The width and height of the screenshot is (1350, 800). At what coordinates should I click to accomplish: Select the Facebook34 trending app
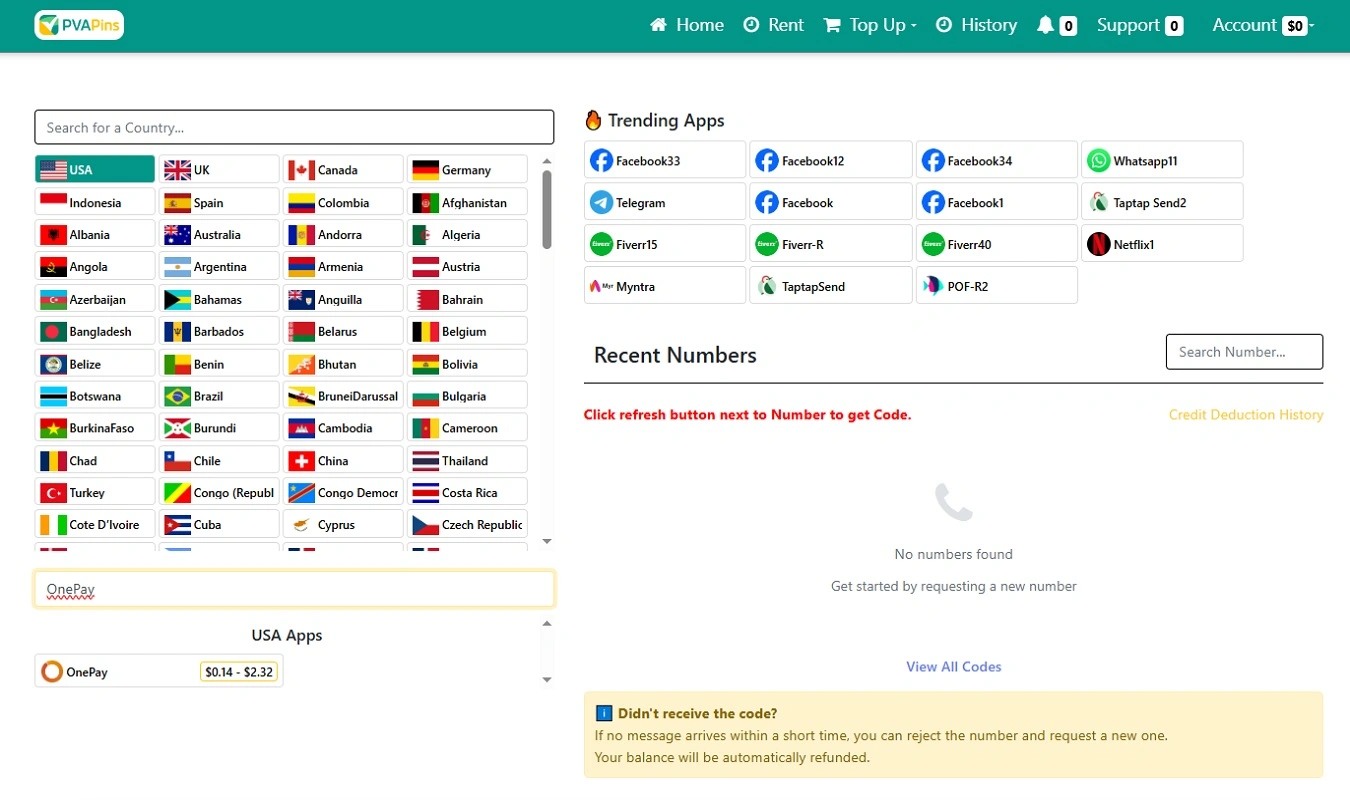coord(997,160)
